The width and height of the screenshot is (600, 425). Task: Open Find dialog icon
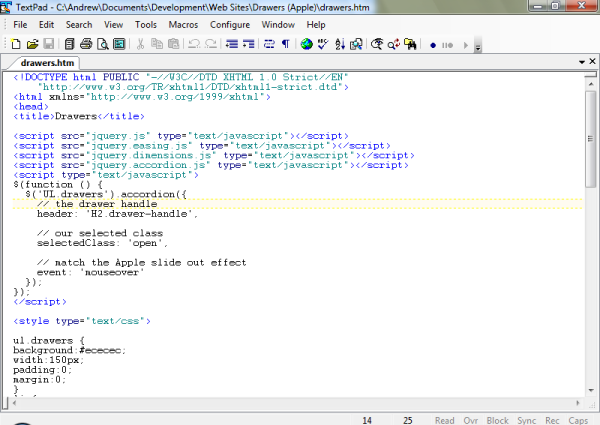pyautogui.click(x=377, y=44)
